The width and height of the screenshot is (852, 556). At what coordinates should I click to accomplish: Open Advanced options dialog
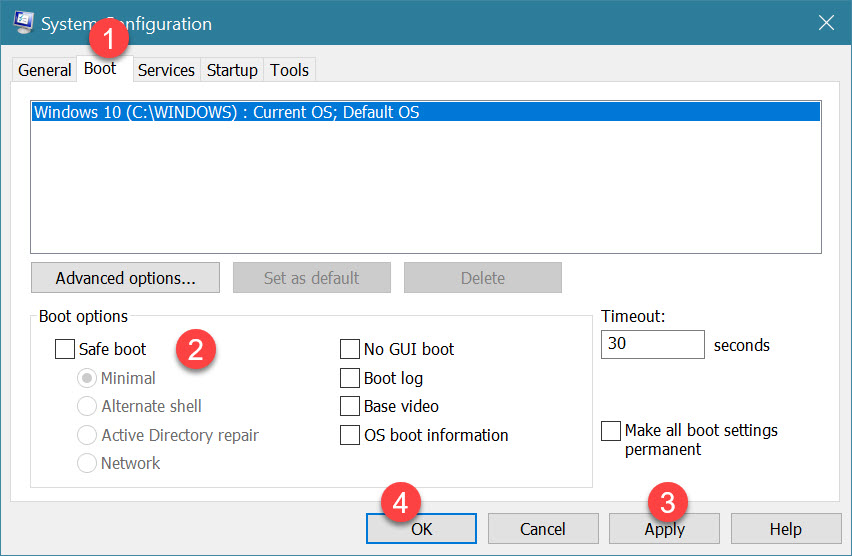(125, 278)
